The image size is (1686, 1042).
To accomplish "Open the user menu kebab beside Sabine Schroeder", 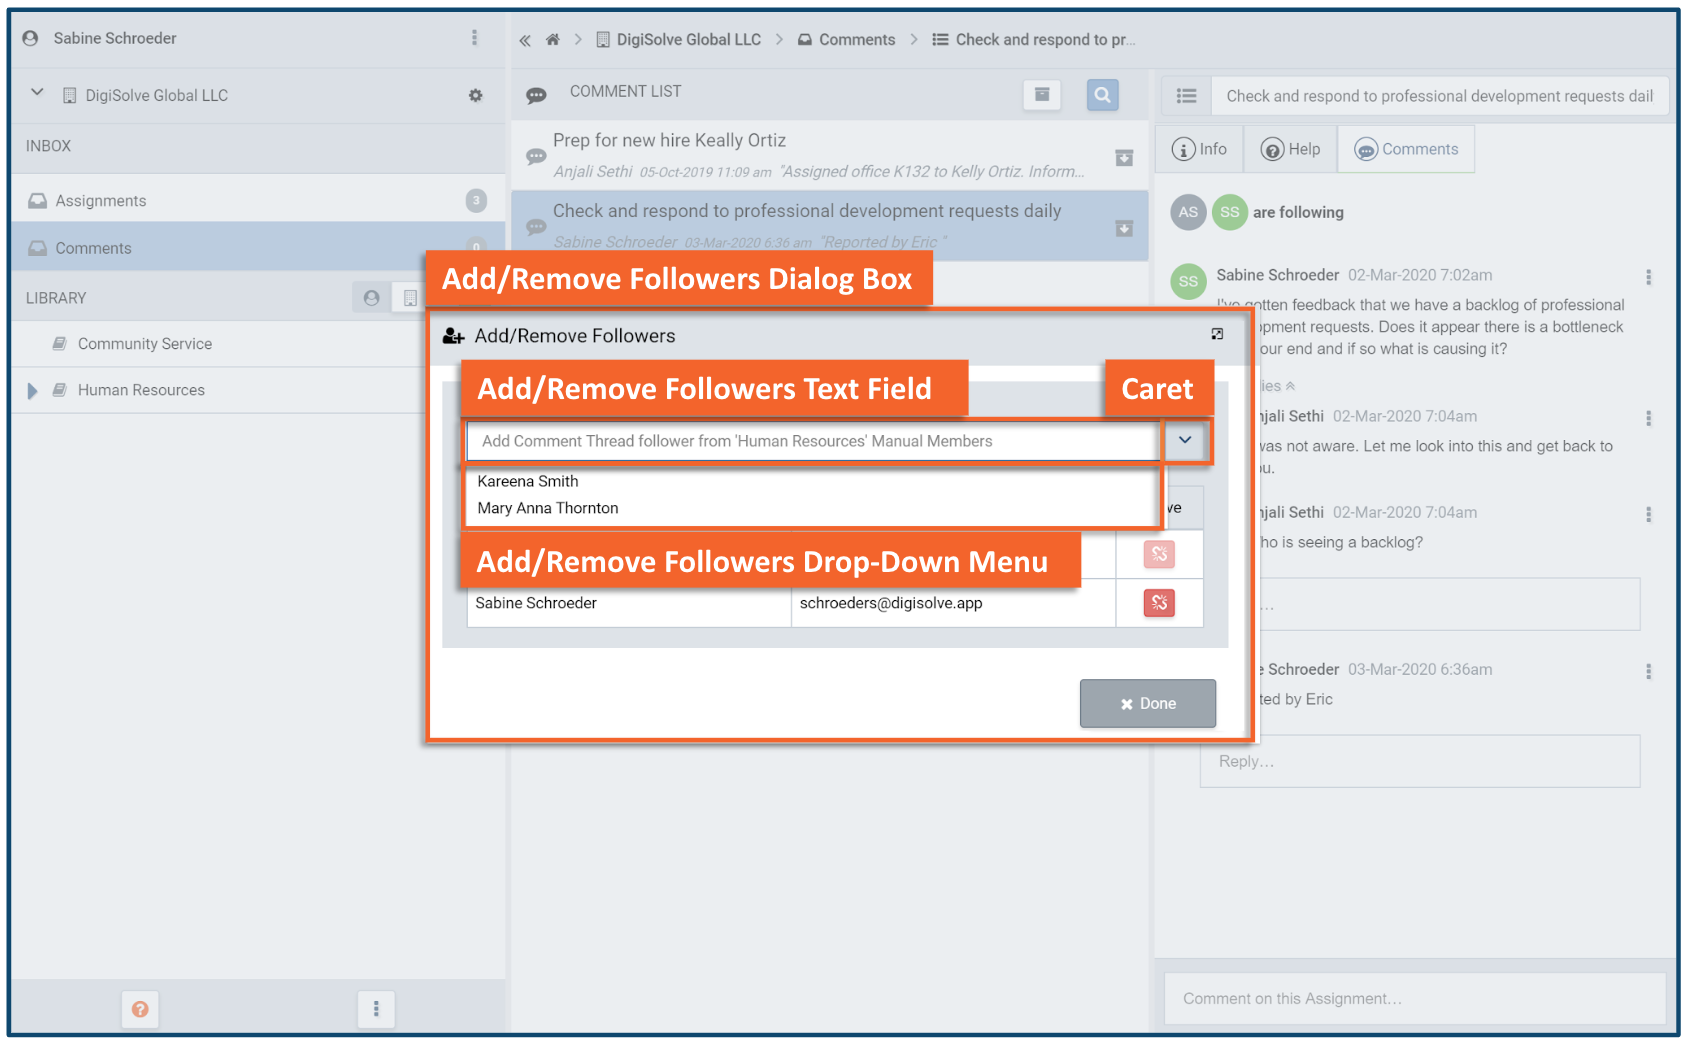I will [474, 38].
